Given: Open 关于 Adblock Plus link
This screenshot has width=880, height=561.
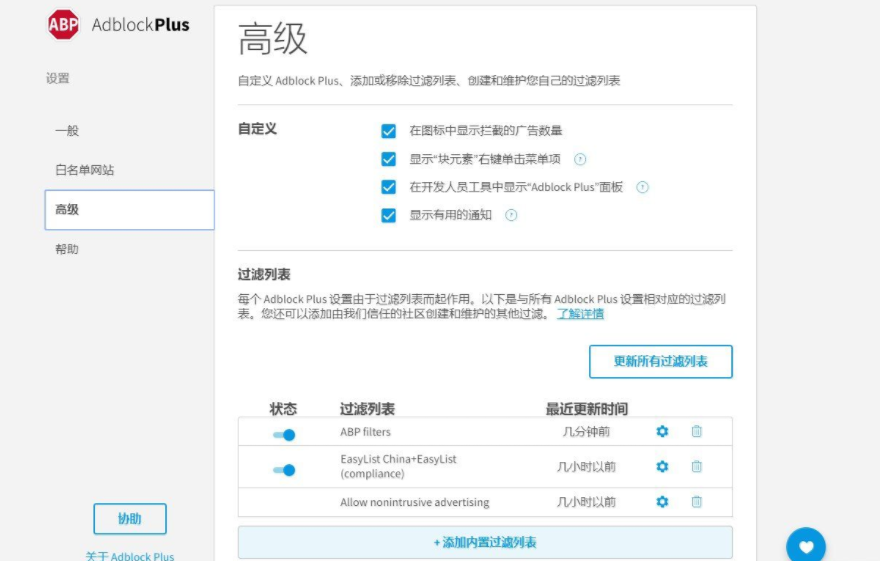Looking at the screenshot, I should point(130,556).
